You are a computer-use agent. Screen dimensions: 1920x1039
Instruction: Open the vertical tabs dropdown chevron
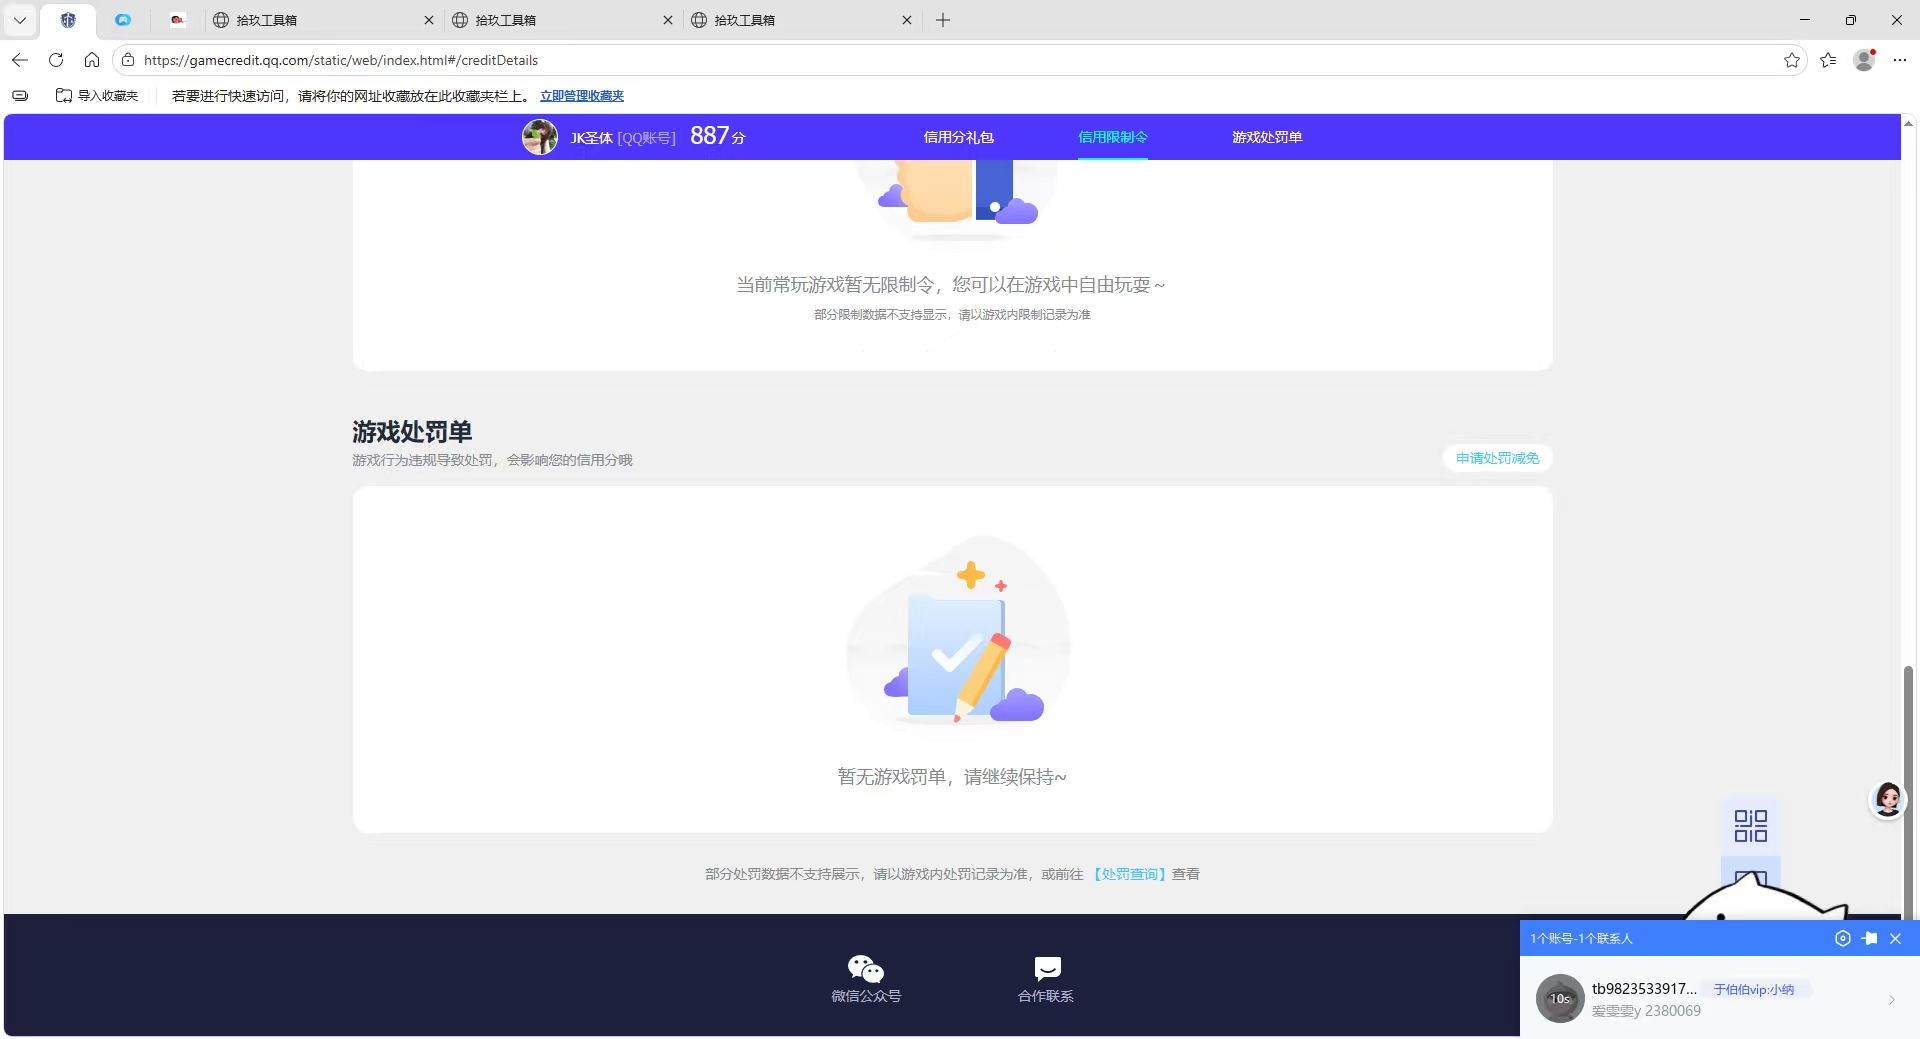pyautogui.click(x=19, y=20)
